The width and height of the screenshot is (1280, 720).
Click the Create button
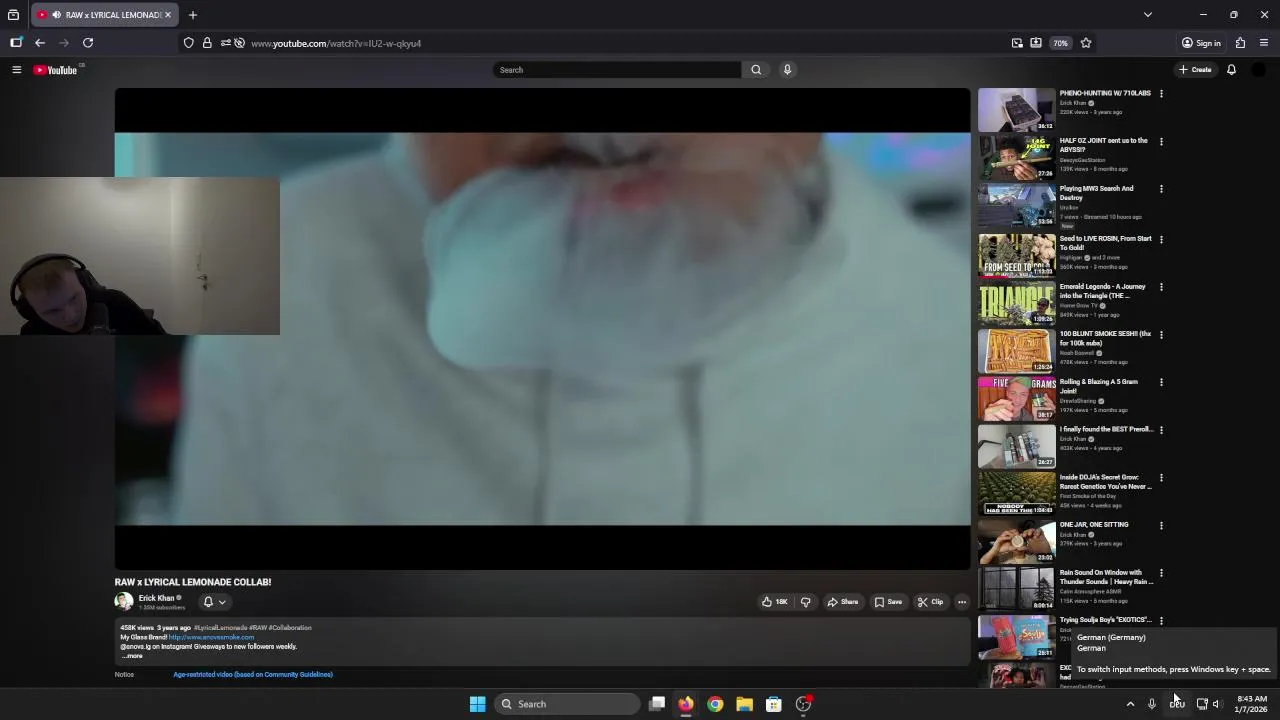pyautogui.click(x=1195, y=70)
